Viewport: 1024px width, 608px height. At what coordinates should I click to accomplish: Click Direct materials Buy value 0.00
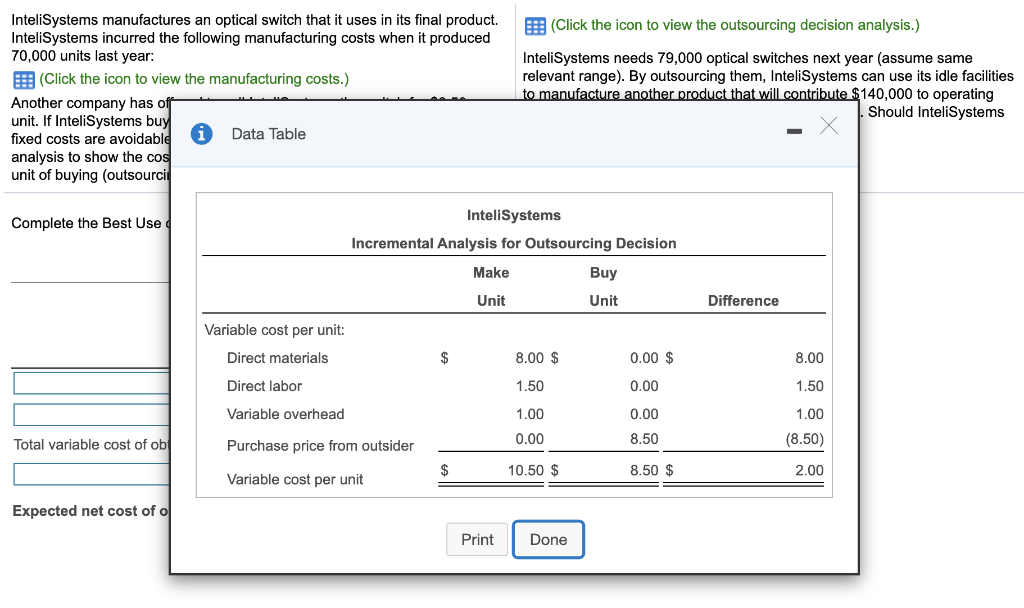[x=644, y=358]
